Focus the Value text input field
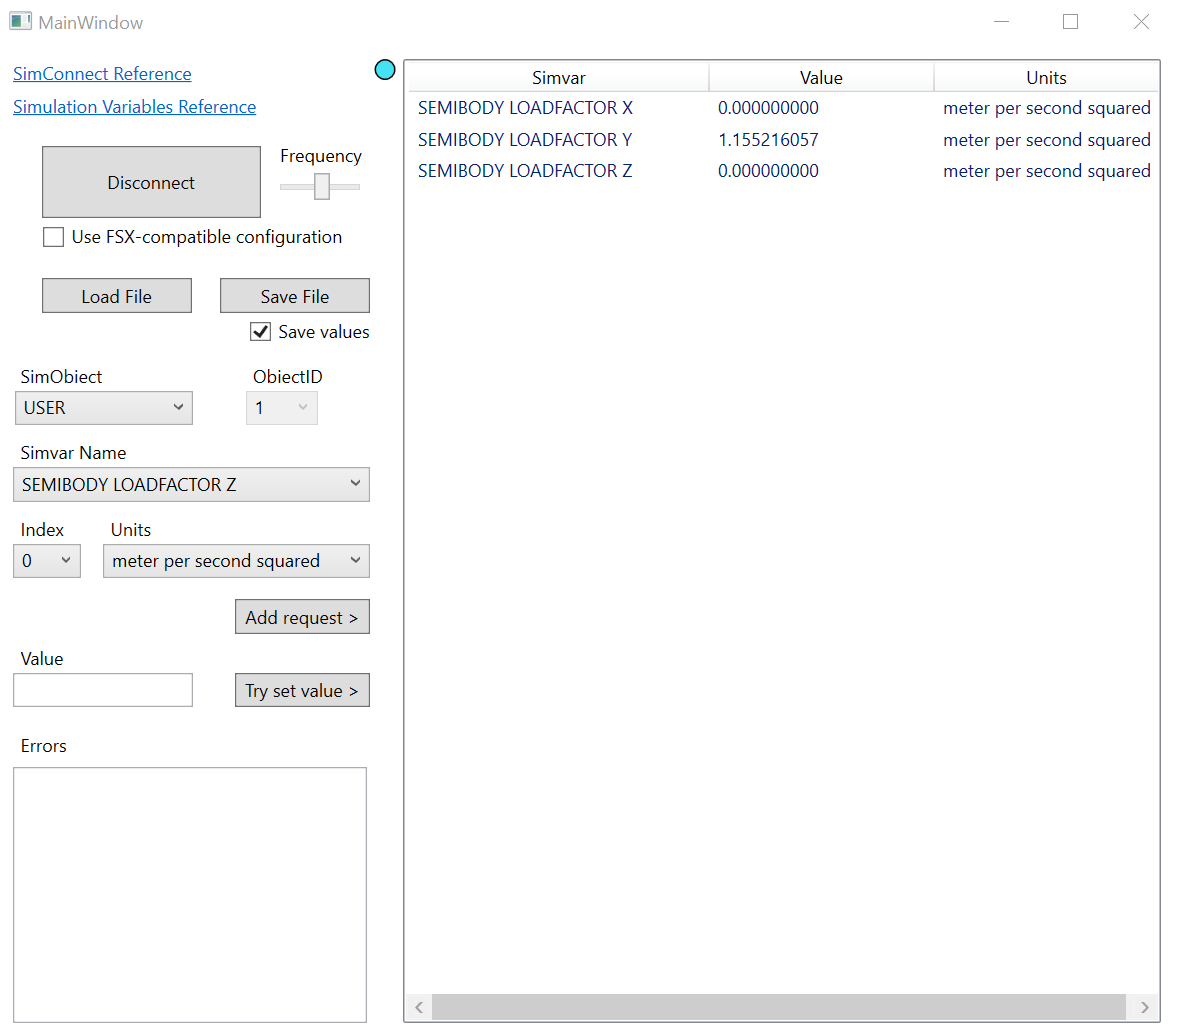 click(x=103, y=690)
